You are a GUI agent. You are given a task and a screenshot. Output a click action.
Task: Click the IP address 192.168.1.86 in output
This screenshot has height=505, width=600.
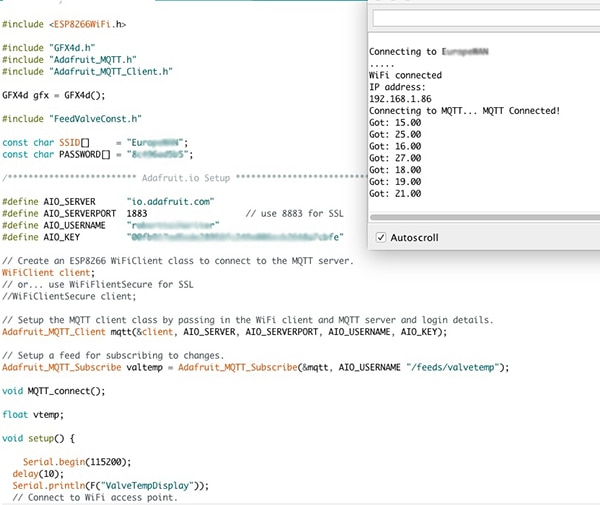tap(400, 98)
